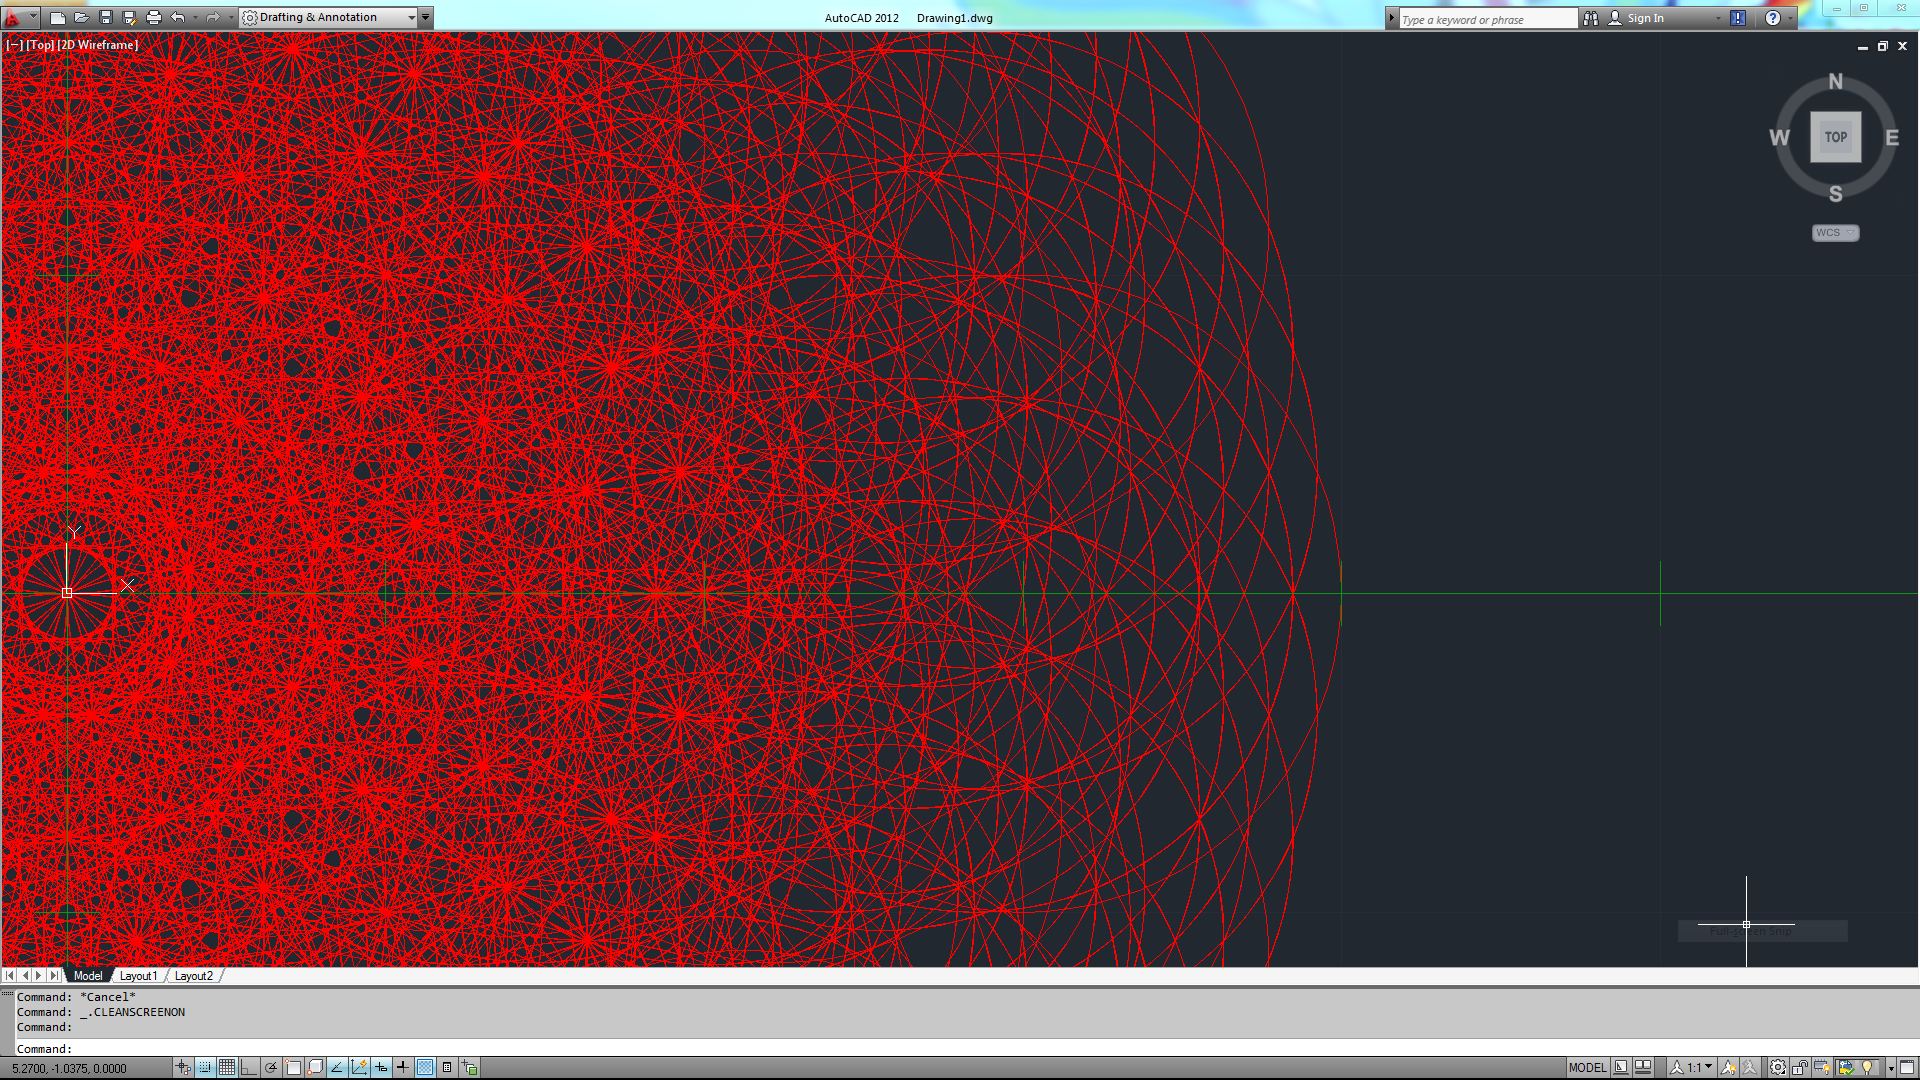
Task: Click the Open file folder icon
Action: click(x=82, y=18)
